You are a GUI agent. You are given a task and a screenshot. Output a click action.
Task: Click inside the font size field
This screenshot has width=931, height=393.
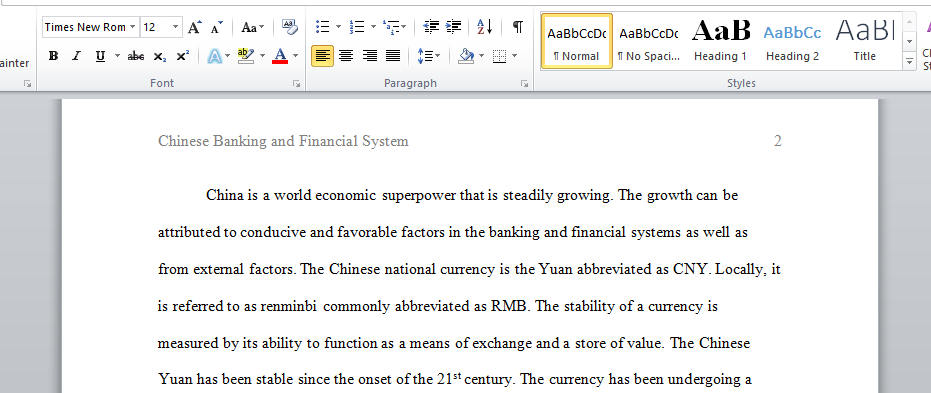pyautogui.click(x=156, y=27)
